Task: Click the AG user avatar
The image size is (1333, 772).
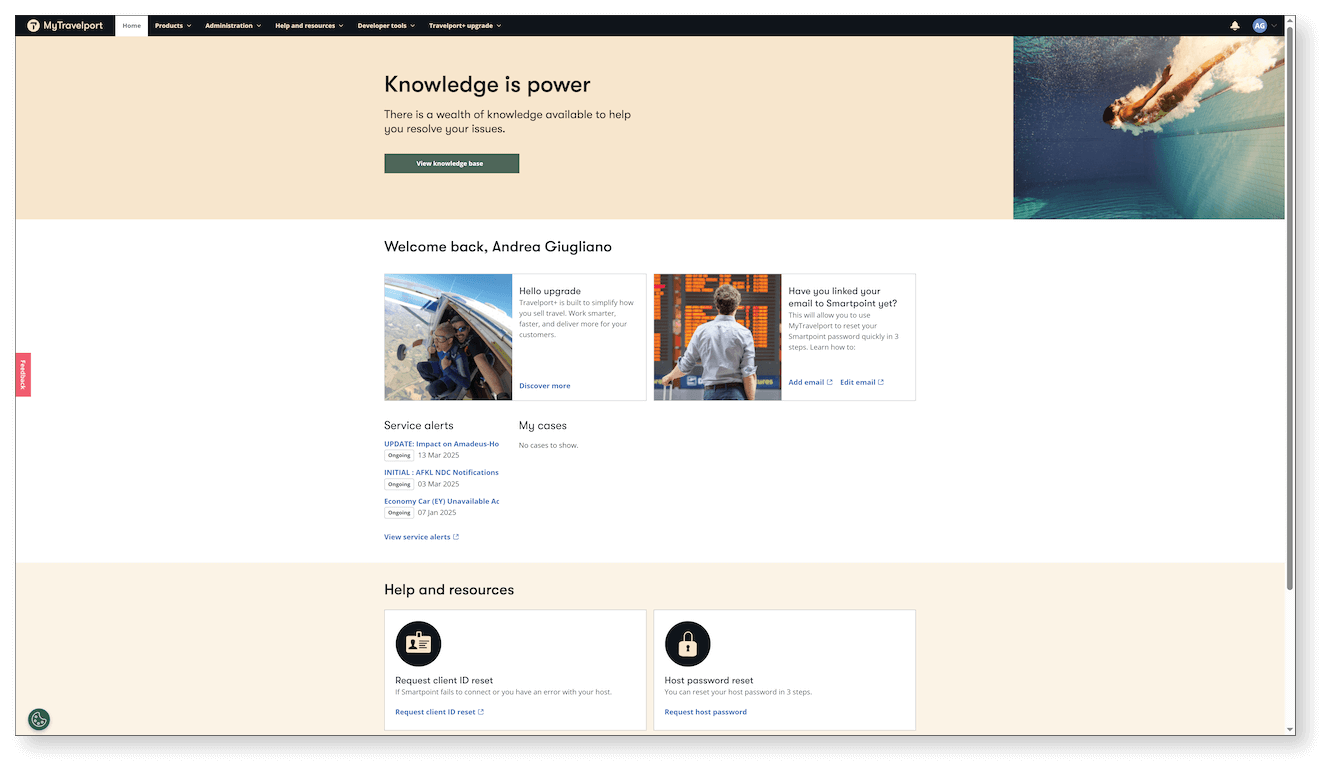Action: coord(1260,26)
